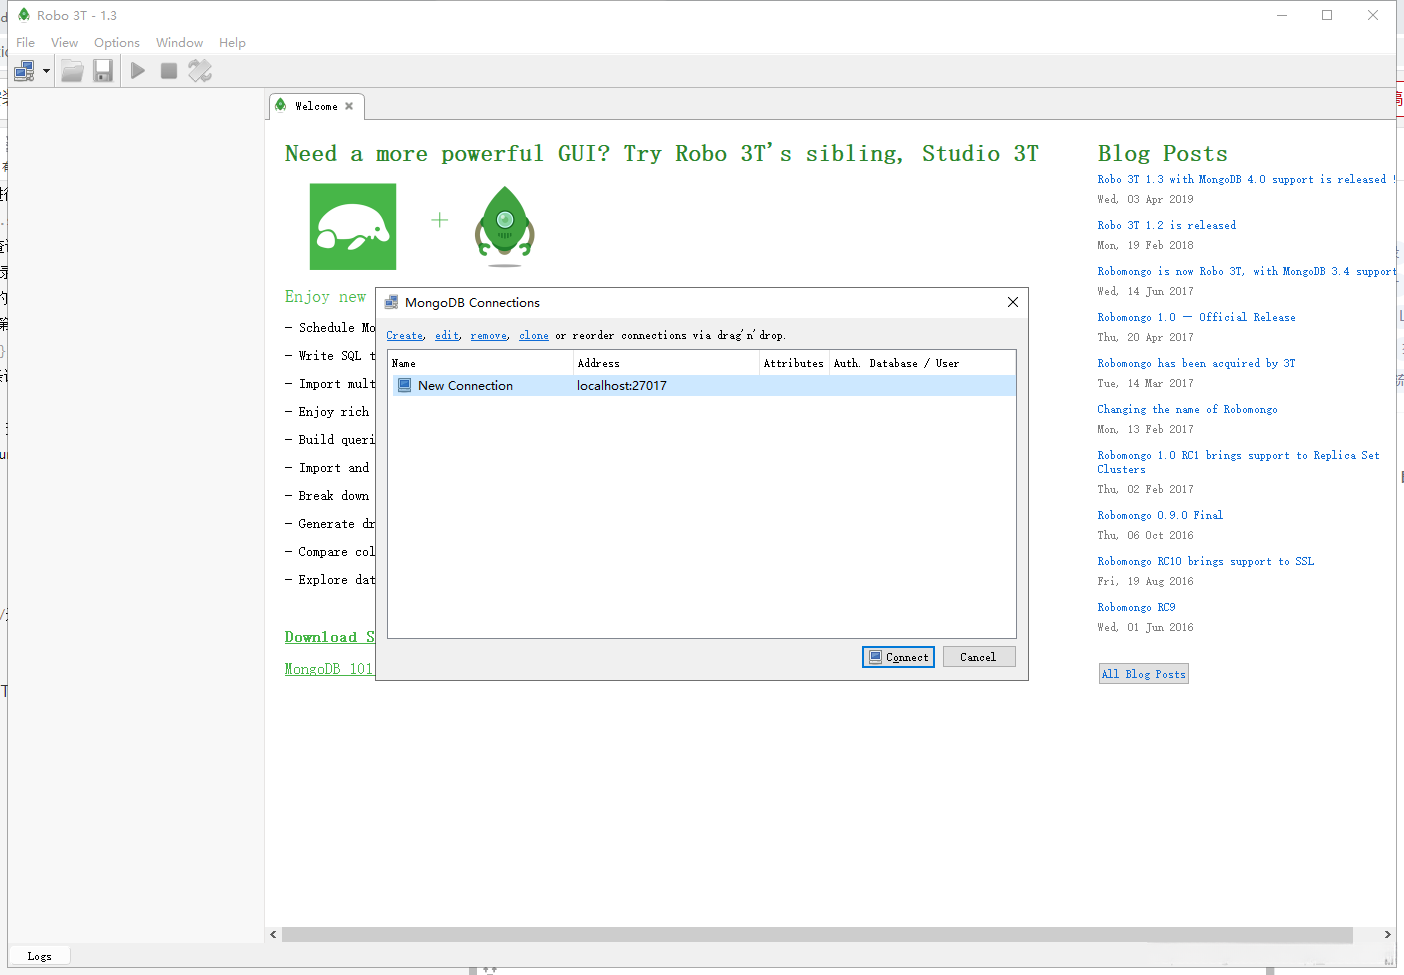This screenshot has width=1404, height=975.
Task: Click the Cancel button
Action: click(979, 657)
